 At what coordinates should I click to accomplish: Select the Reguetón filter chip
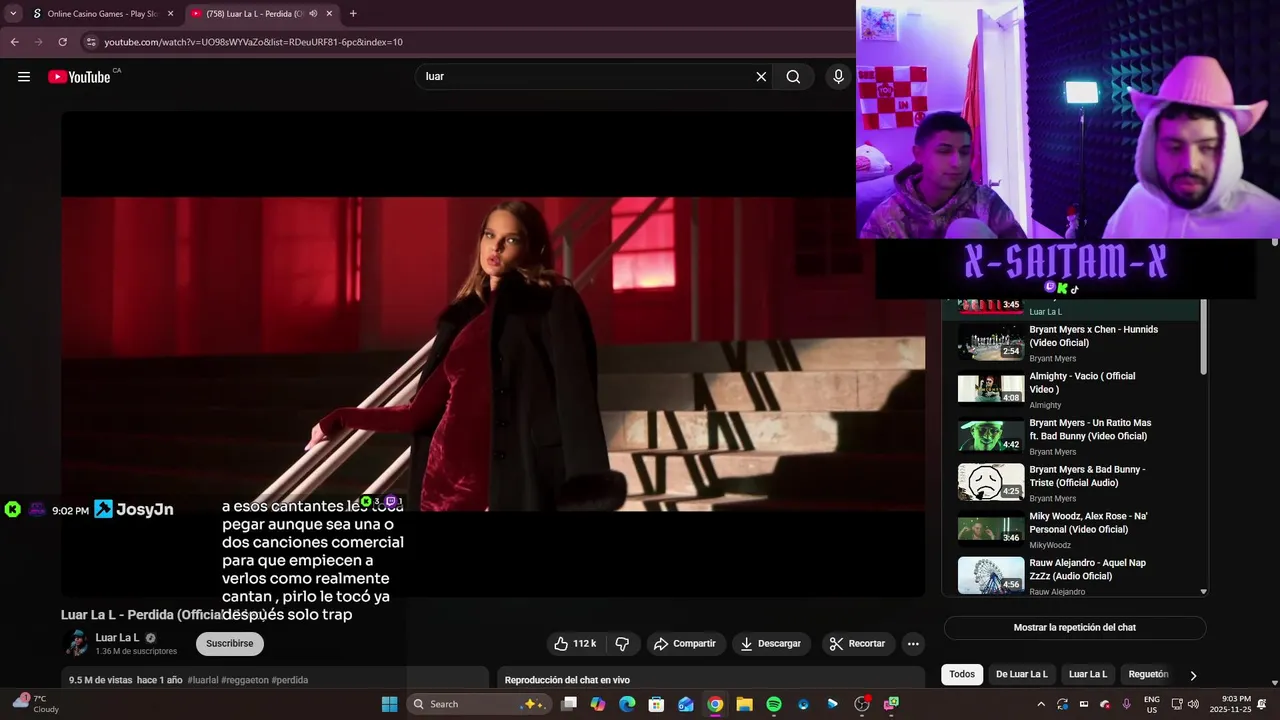click(x=1148, y=675)
